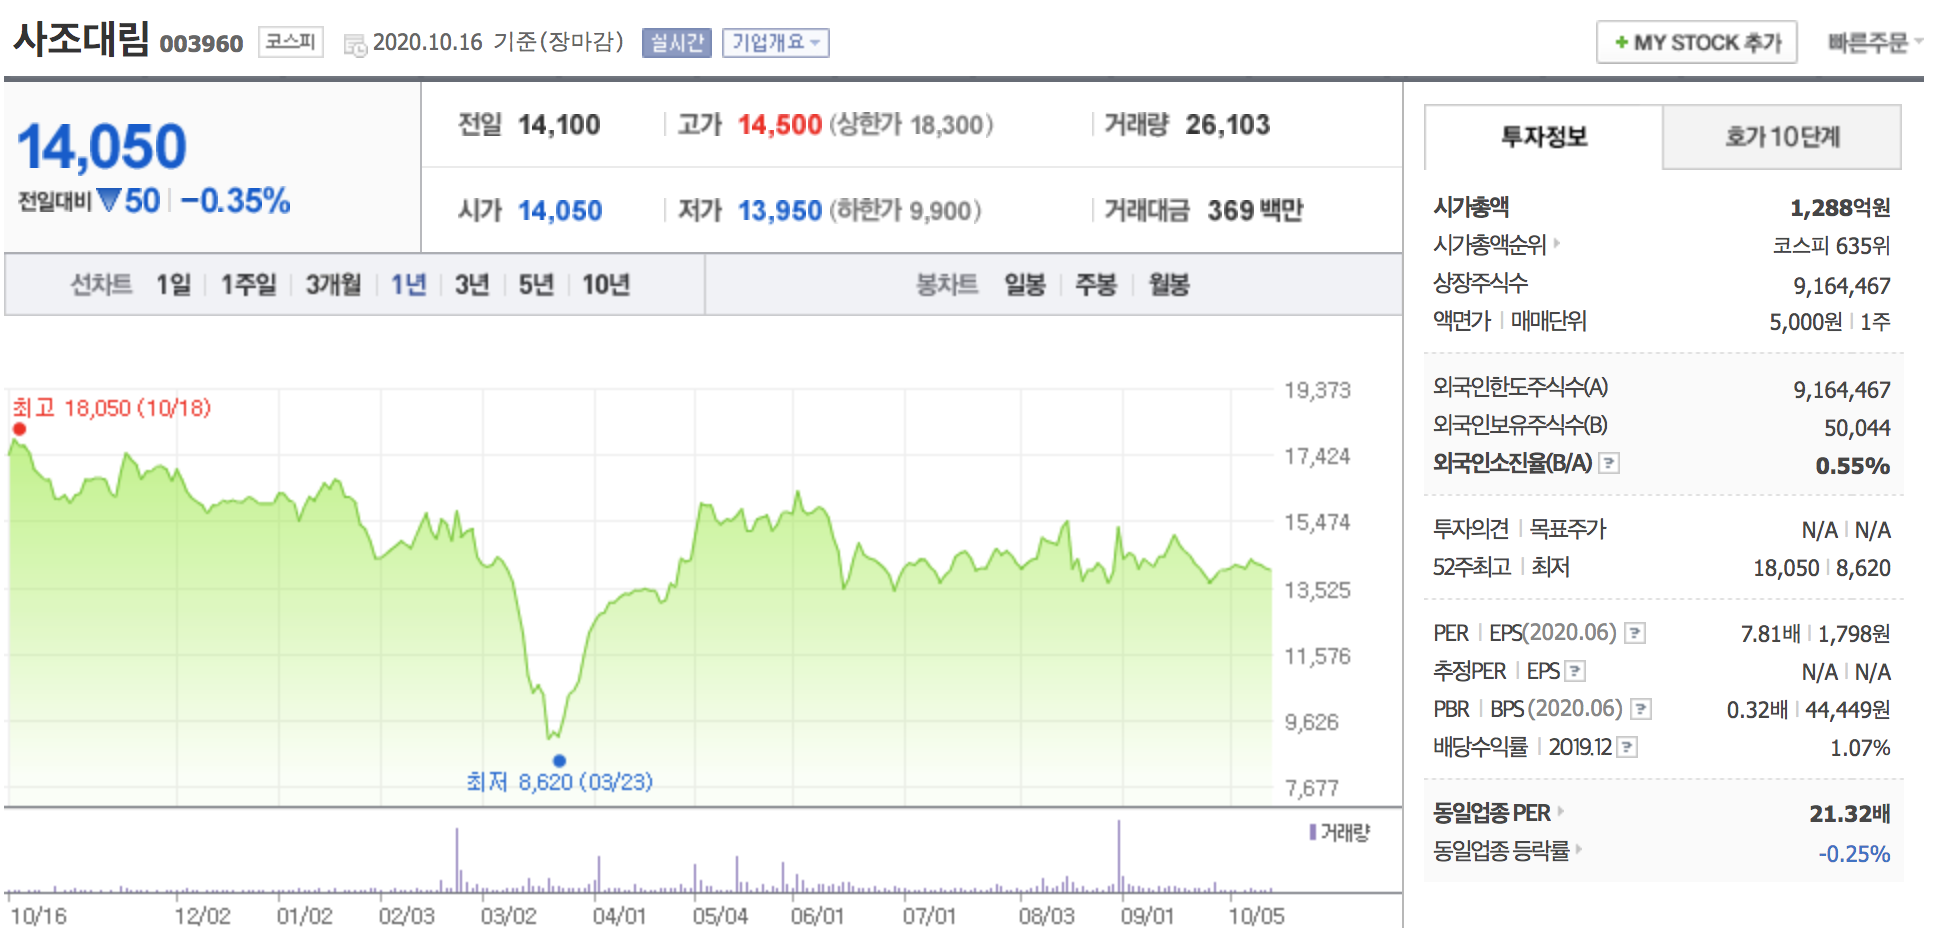Click the arrow icon beside 동일업종 PER
This screenshot has height=928, width=1946.
click(x=1561, y=811)
